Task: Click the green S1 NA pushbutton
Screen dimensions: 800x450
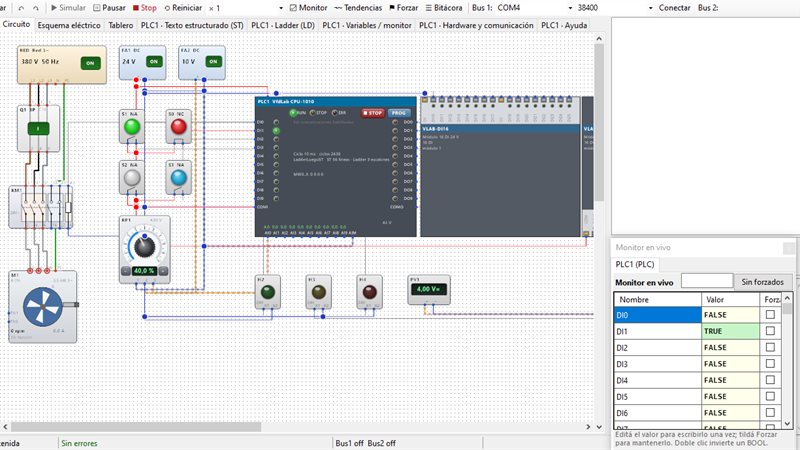Action: pyautogui.click(x=132, y=127)
